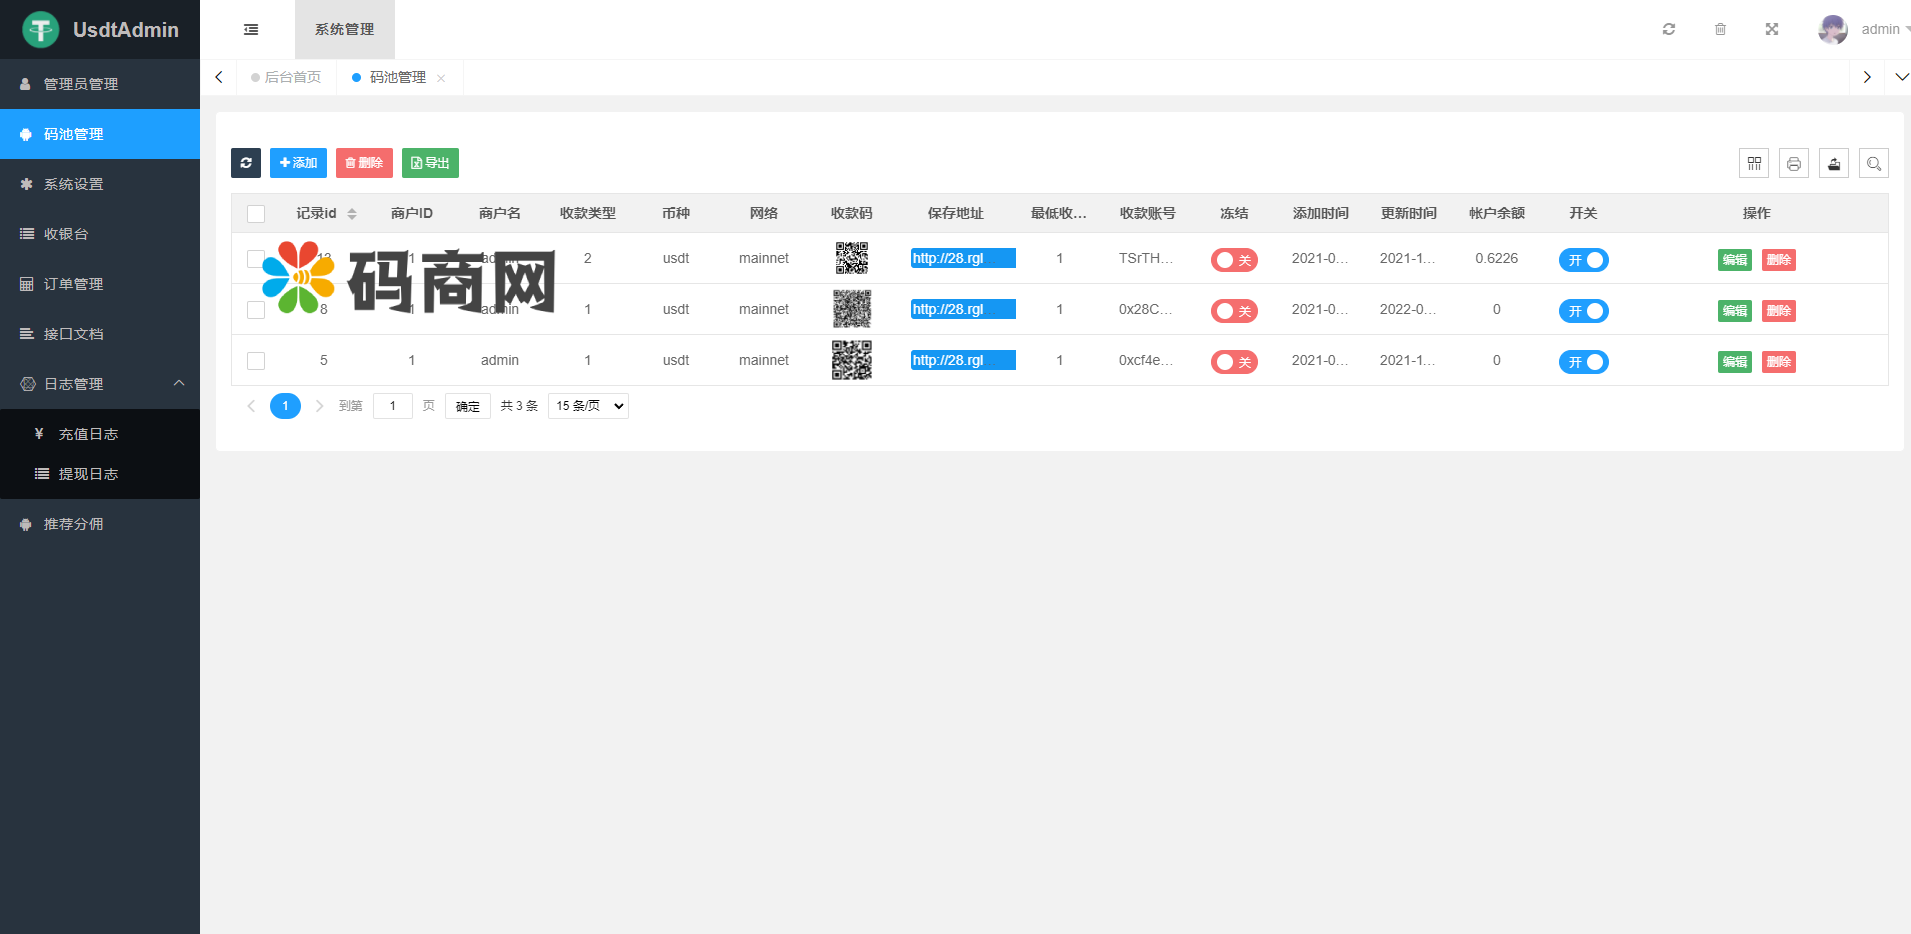
Task: Toggle the freeze switch in first row
Action: (1233, 260)
